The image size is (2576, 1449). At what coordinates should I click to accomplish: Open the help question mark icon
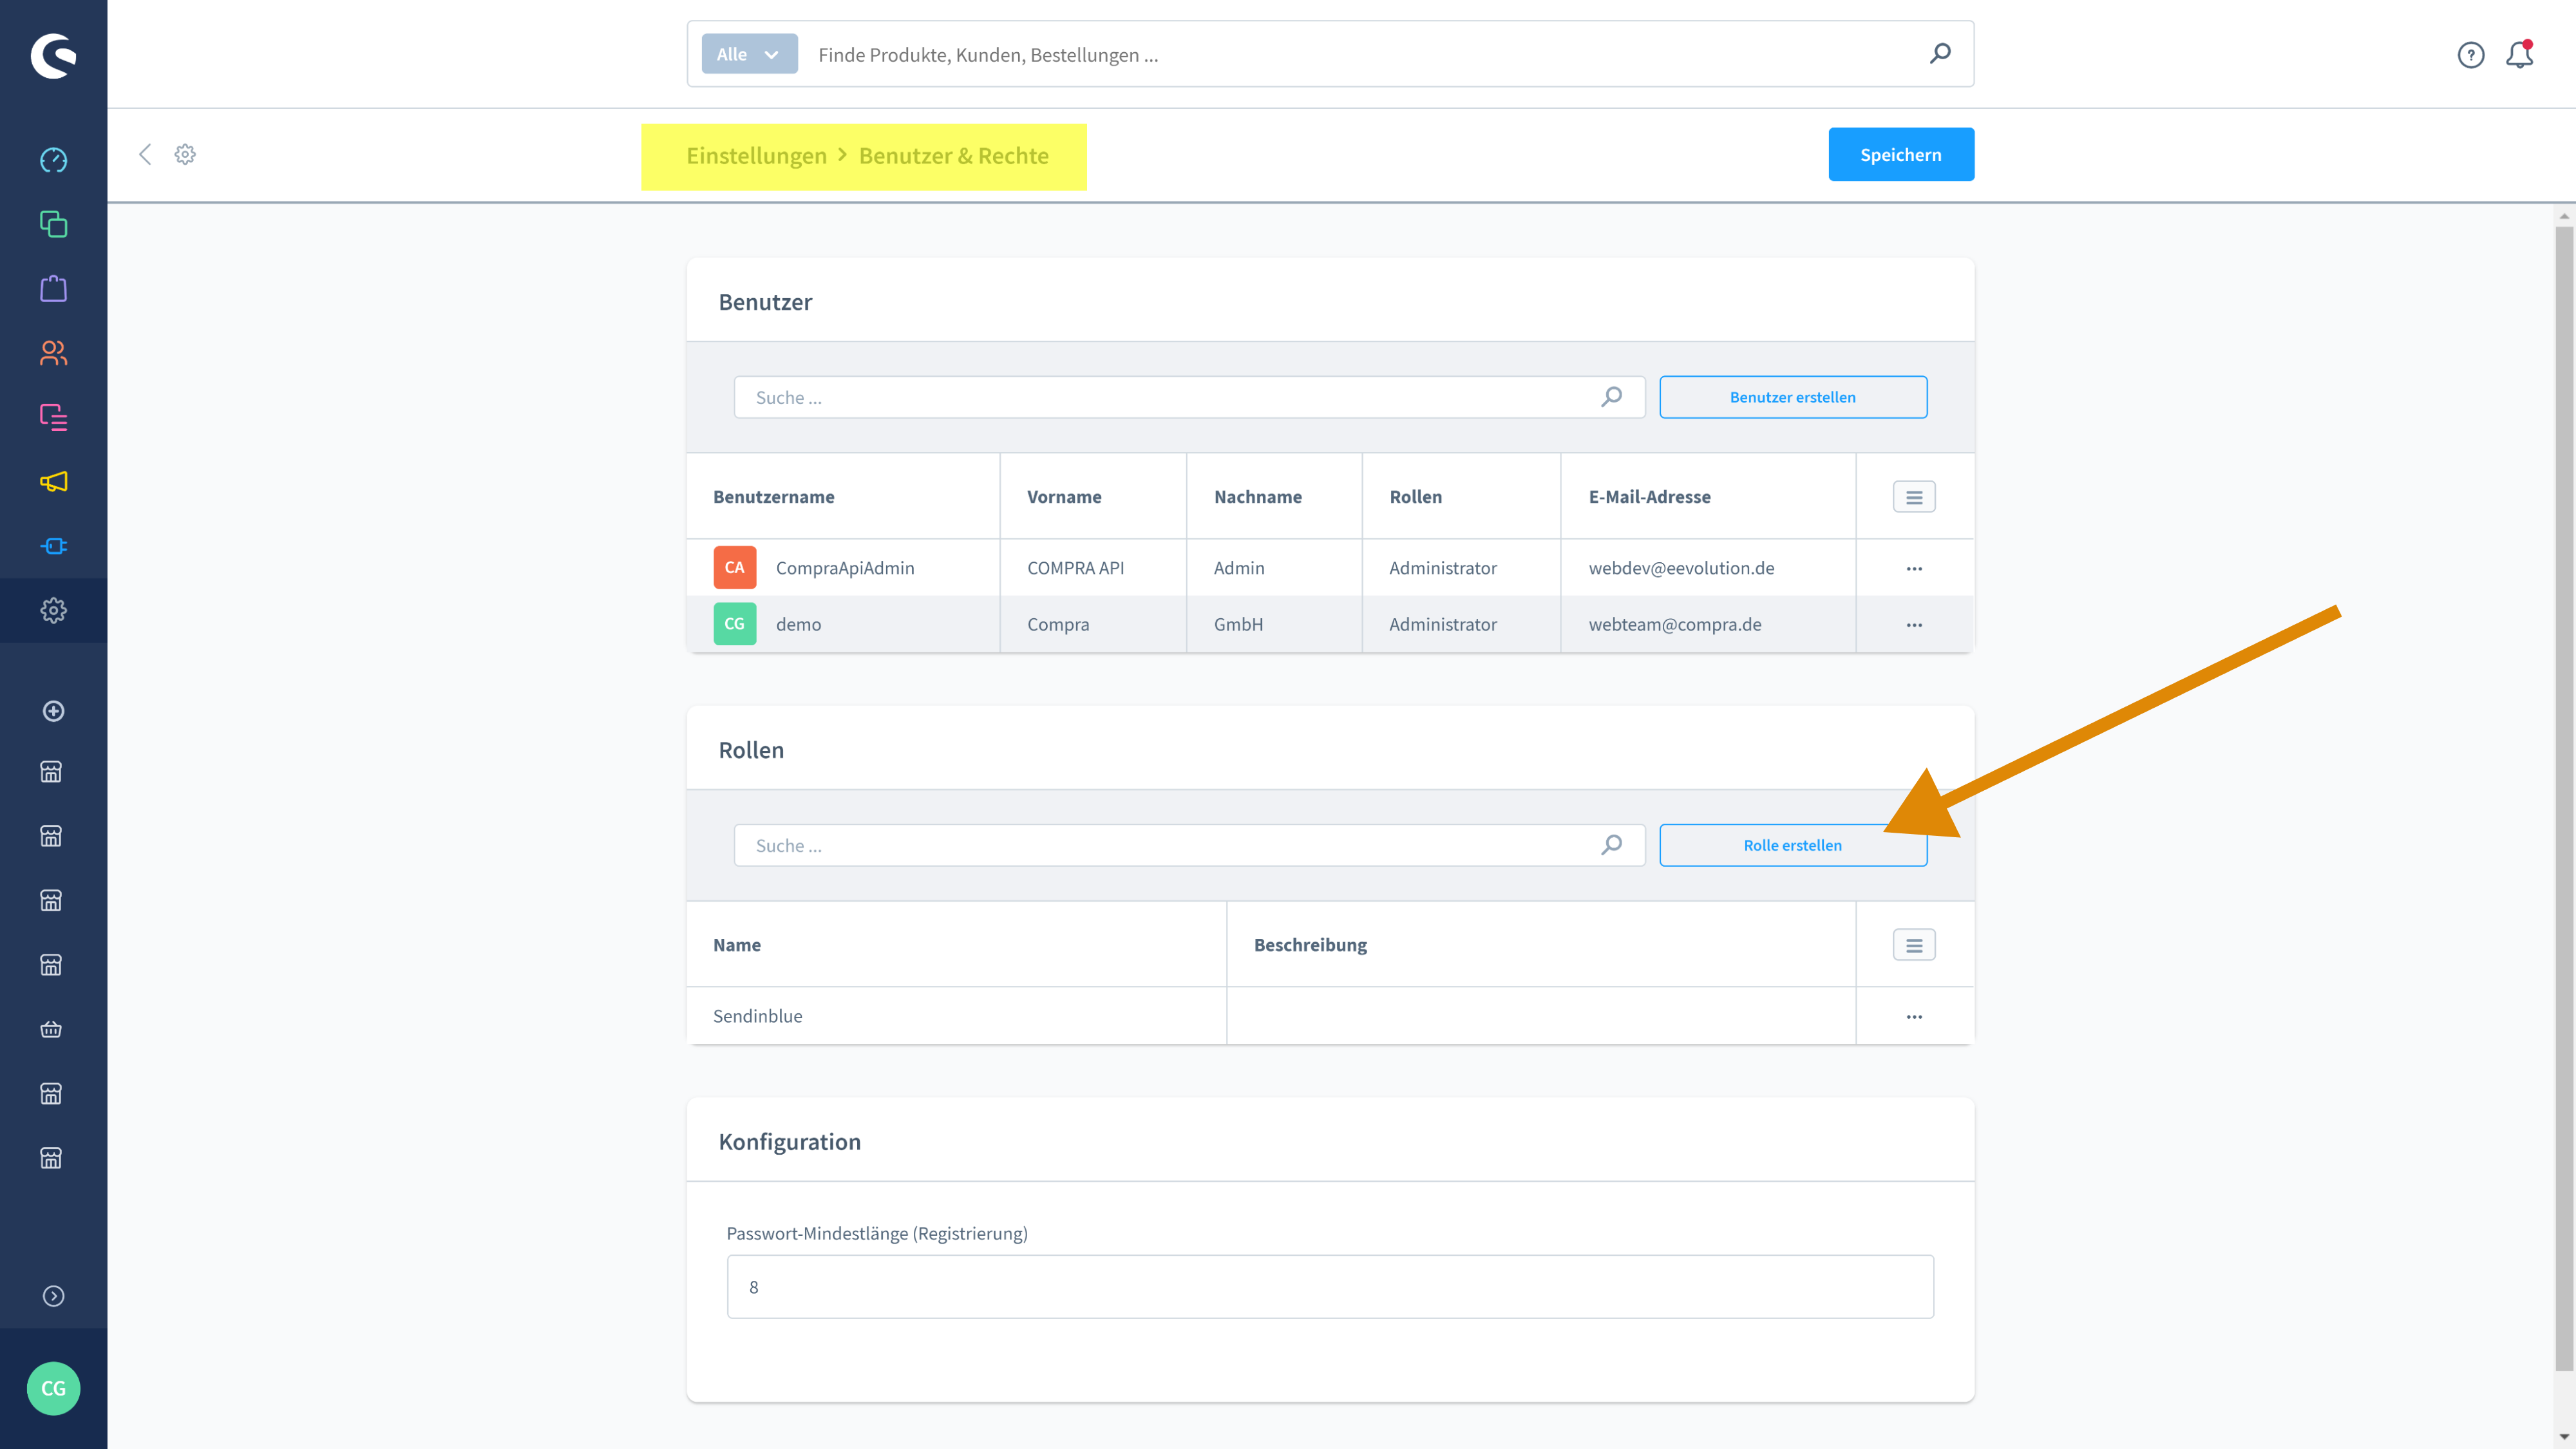pos(2470,55)
